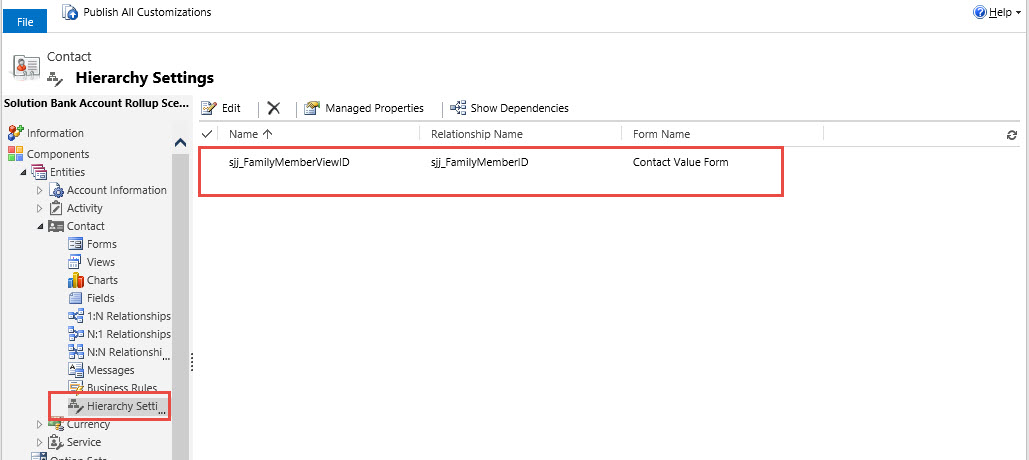1029x460 pixels.
Task: Open the Information section in sidebar
Action: click(x=55, y=133)
